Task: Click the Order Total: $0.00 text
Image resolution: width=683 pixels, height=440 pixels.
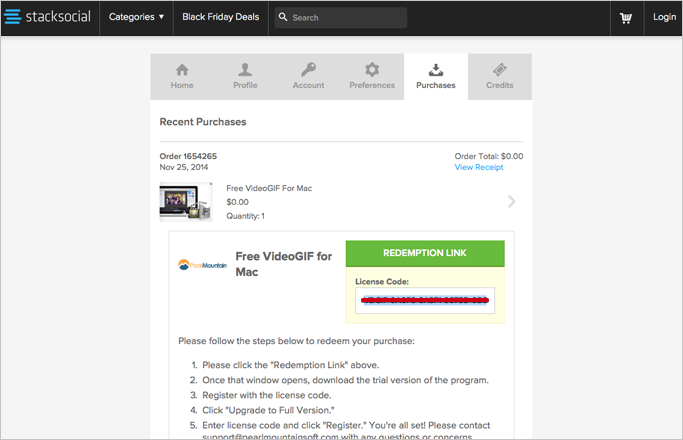Action: tap(489, 156)
